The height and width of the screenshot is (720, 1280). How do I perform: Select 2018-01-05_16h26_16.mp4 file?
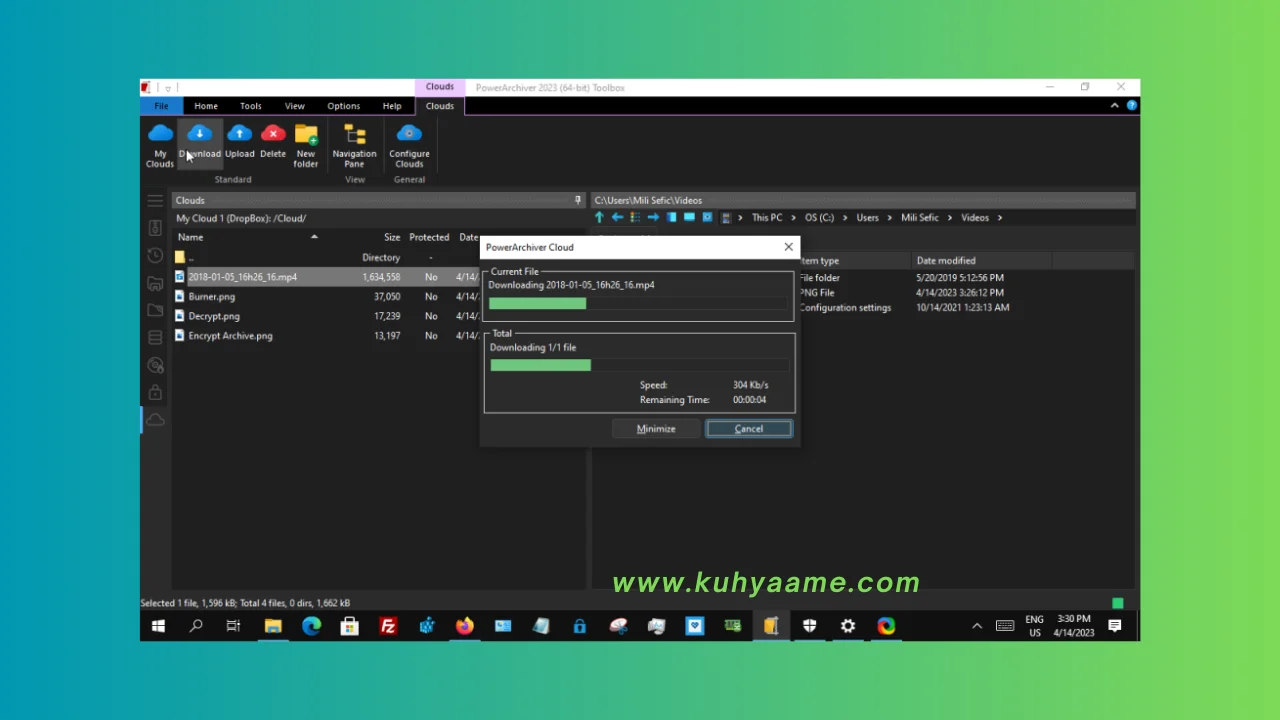tap(328, 277)
